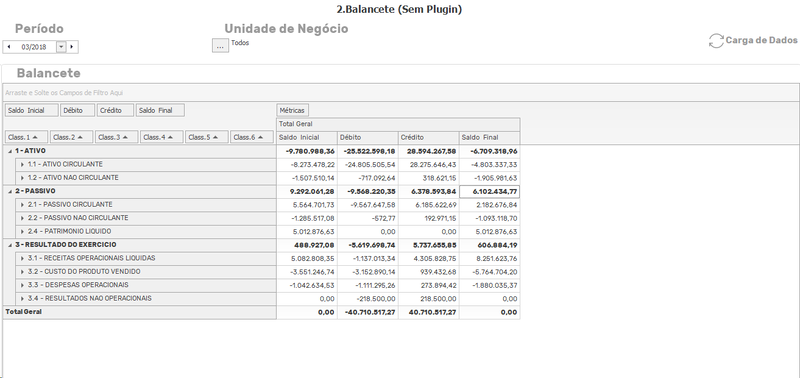Viewport: 800px width, 378px height.
Task: Select total cell value -40.710.517,27
Action: pyautogui.click(x=367, y=312)
